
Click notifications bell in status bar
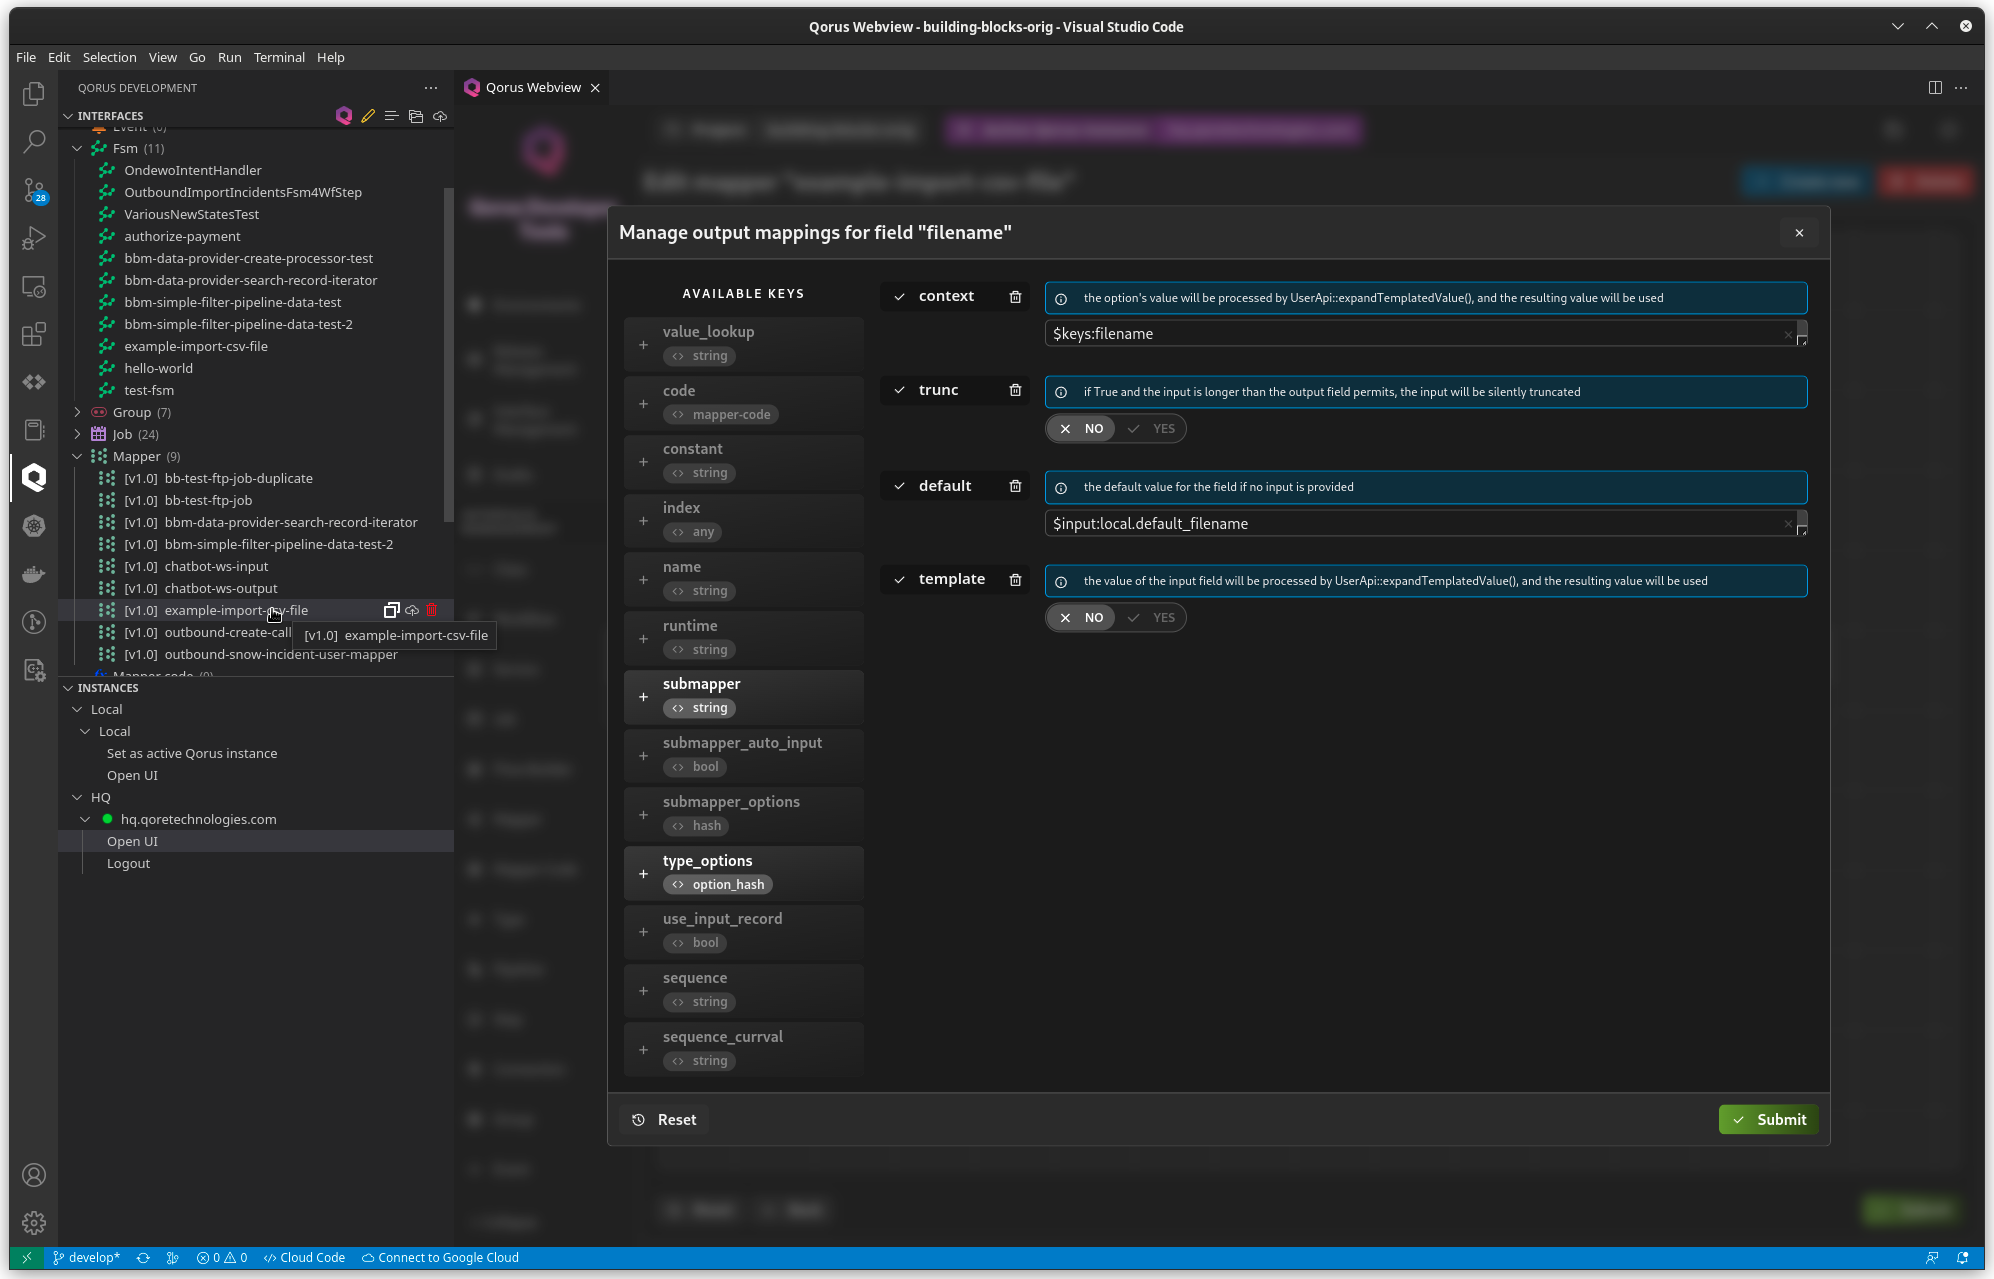[1962, 1258]
